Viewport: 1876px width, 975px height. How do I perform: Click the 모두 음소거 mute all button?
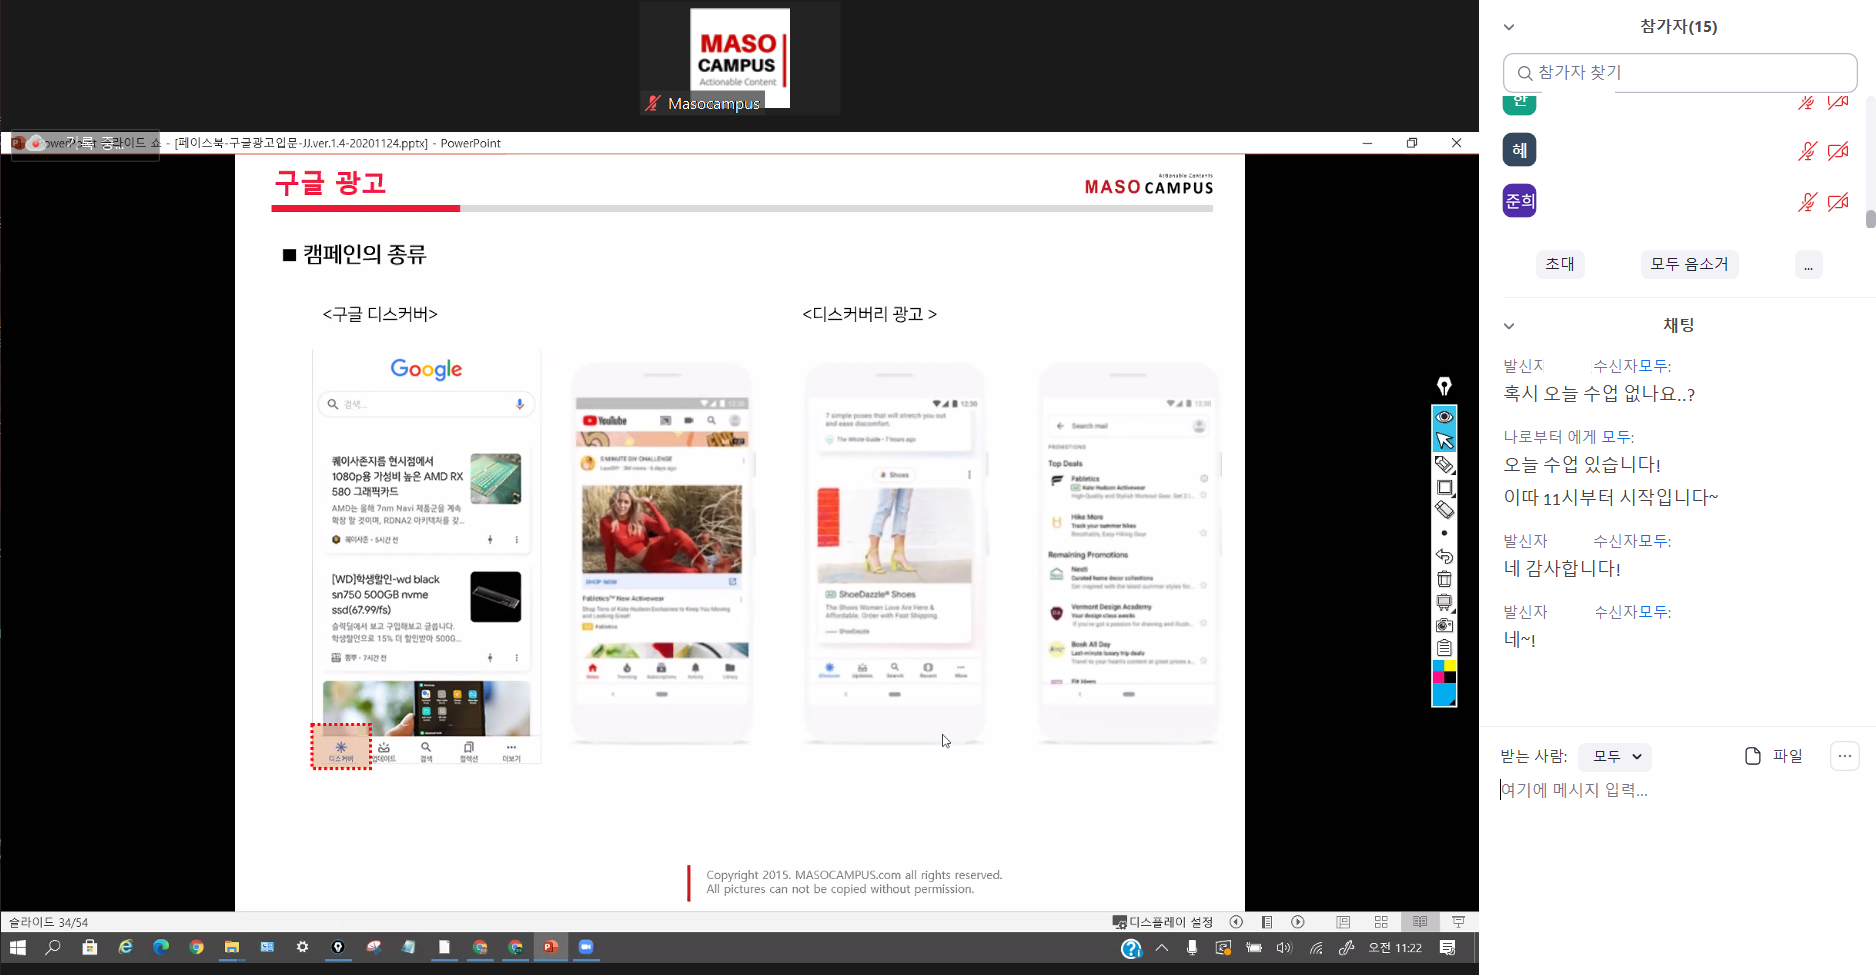click(x=1689, y=264)
